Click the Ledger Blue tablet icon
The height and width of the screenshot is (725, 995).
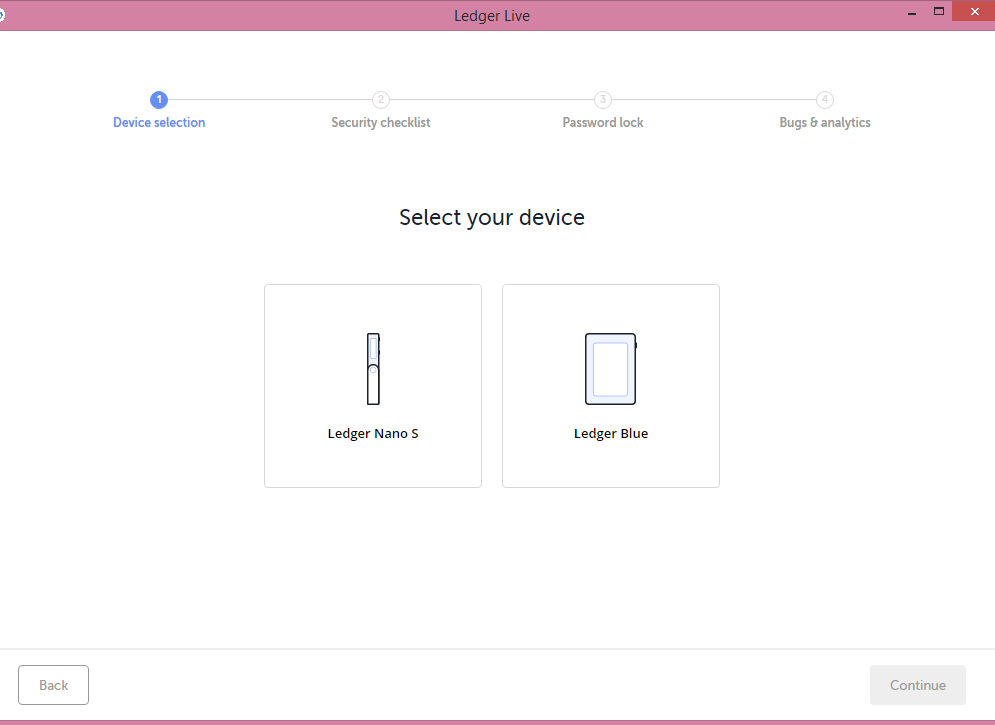pos(611,369)
